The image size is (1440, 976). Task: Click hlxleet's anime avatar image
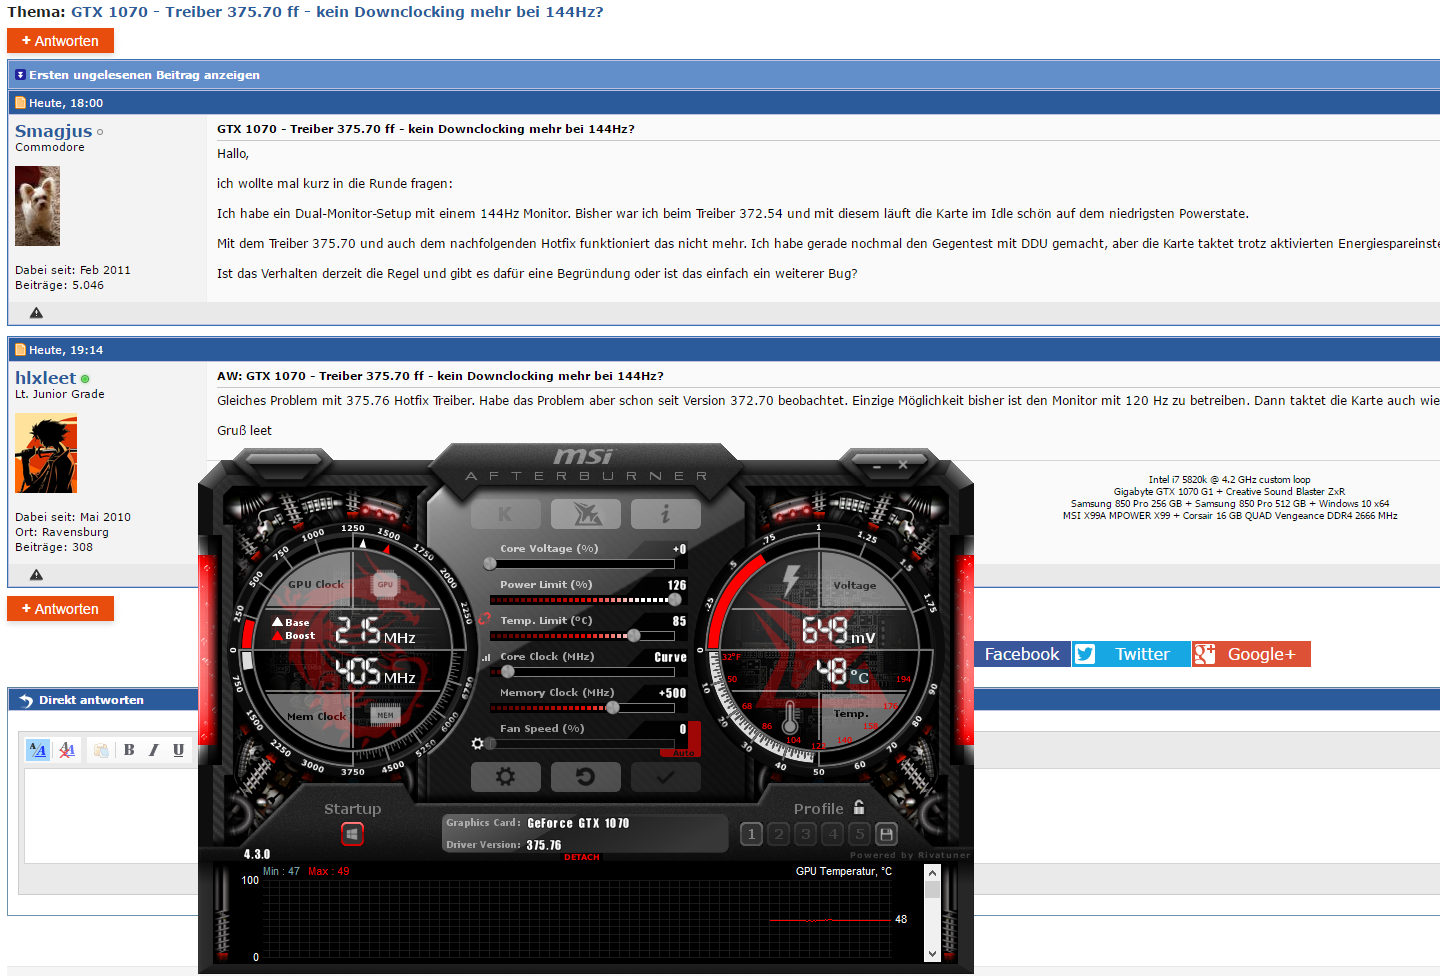pos(46,453)
